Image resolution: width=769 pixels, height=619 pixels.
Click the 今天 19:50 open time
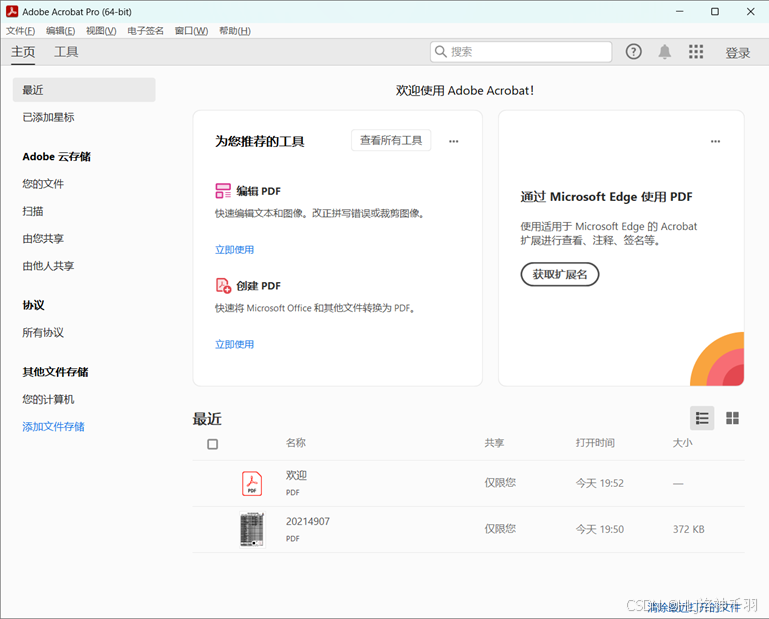tap(600, 530)
